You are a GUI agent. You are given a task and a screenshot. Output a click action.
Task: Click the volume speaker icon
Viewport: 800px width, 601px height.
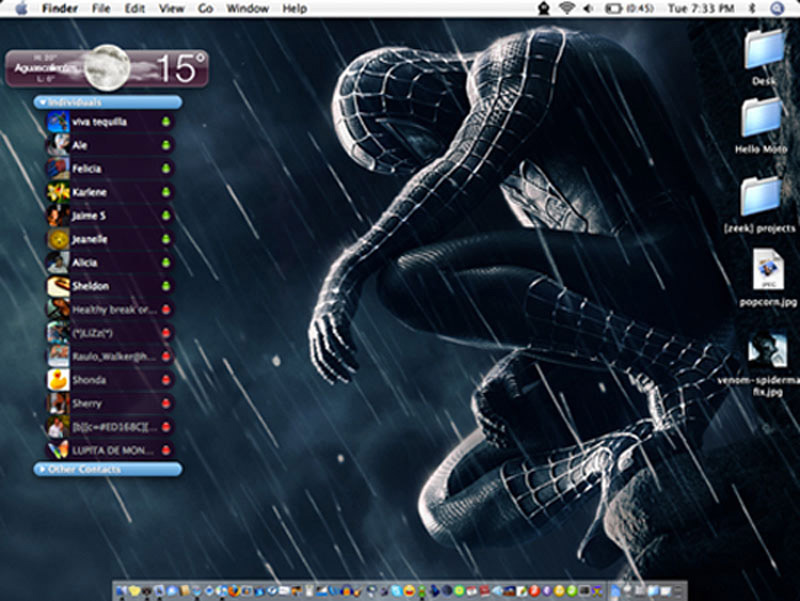click(x=588, y=8)
